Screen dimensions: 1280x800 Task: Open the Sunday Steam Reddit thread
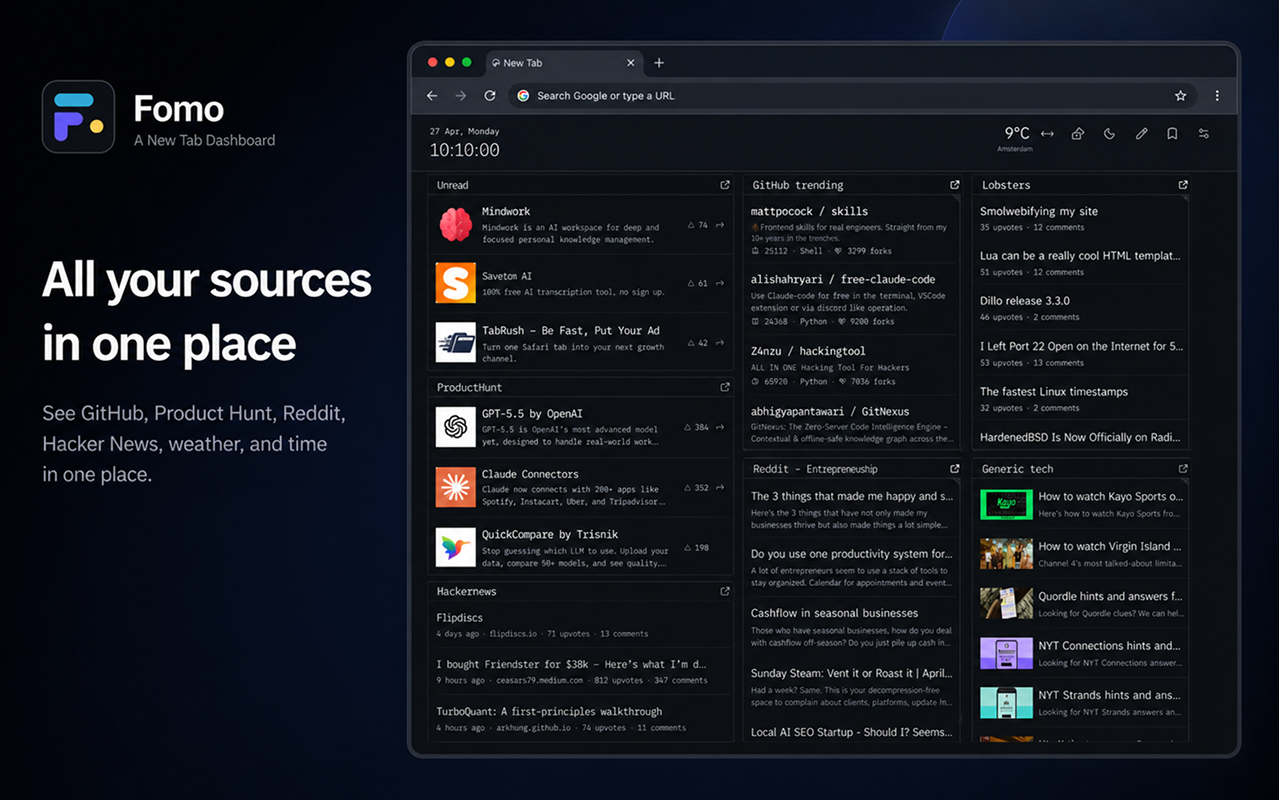tap(851, 673)
